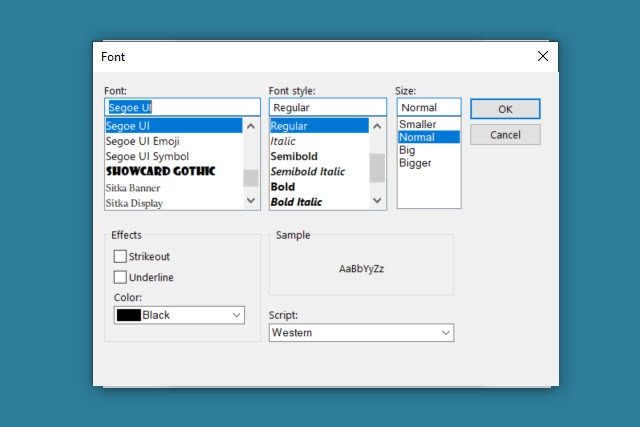Viewport: 640px width, 427px height.
Task: Select Semibold font style
Action: coord(319,156)
